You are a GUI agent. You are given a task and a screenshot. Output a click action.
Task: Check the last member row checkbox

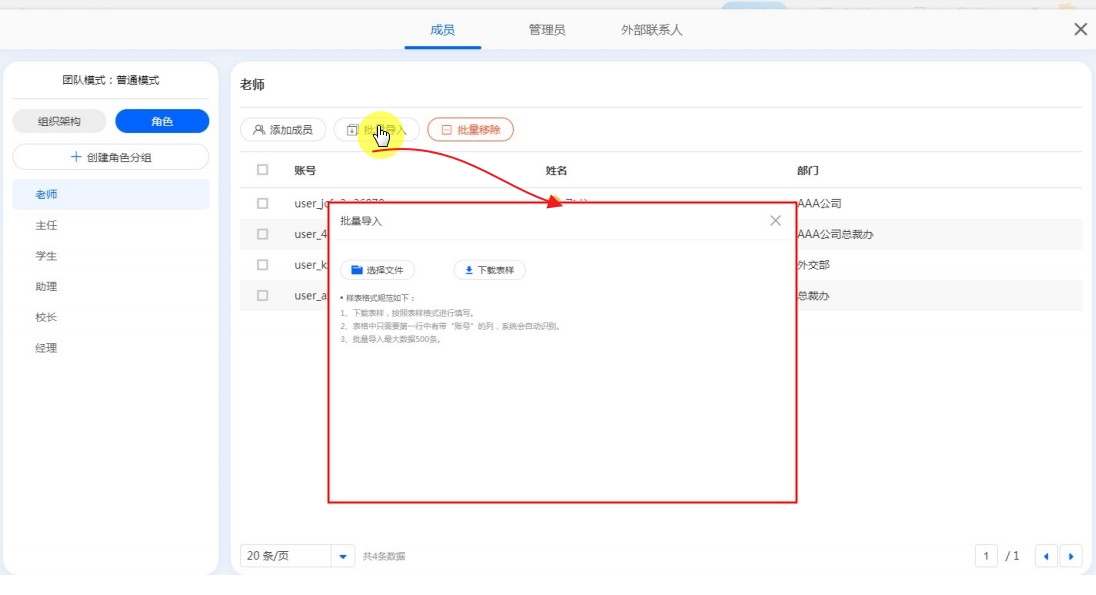pyautogui.click(x=263, y=295)
